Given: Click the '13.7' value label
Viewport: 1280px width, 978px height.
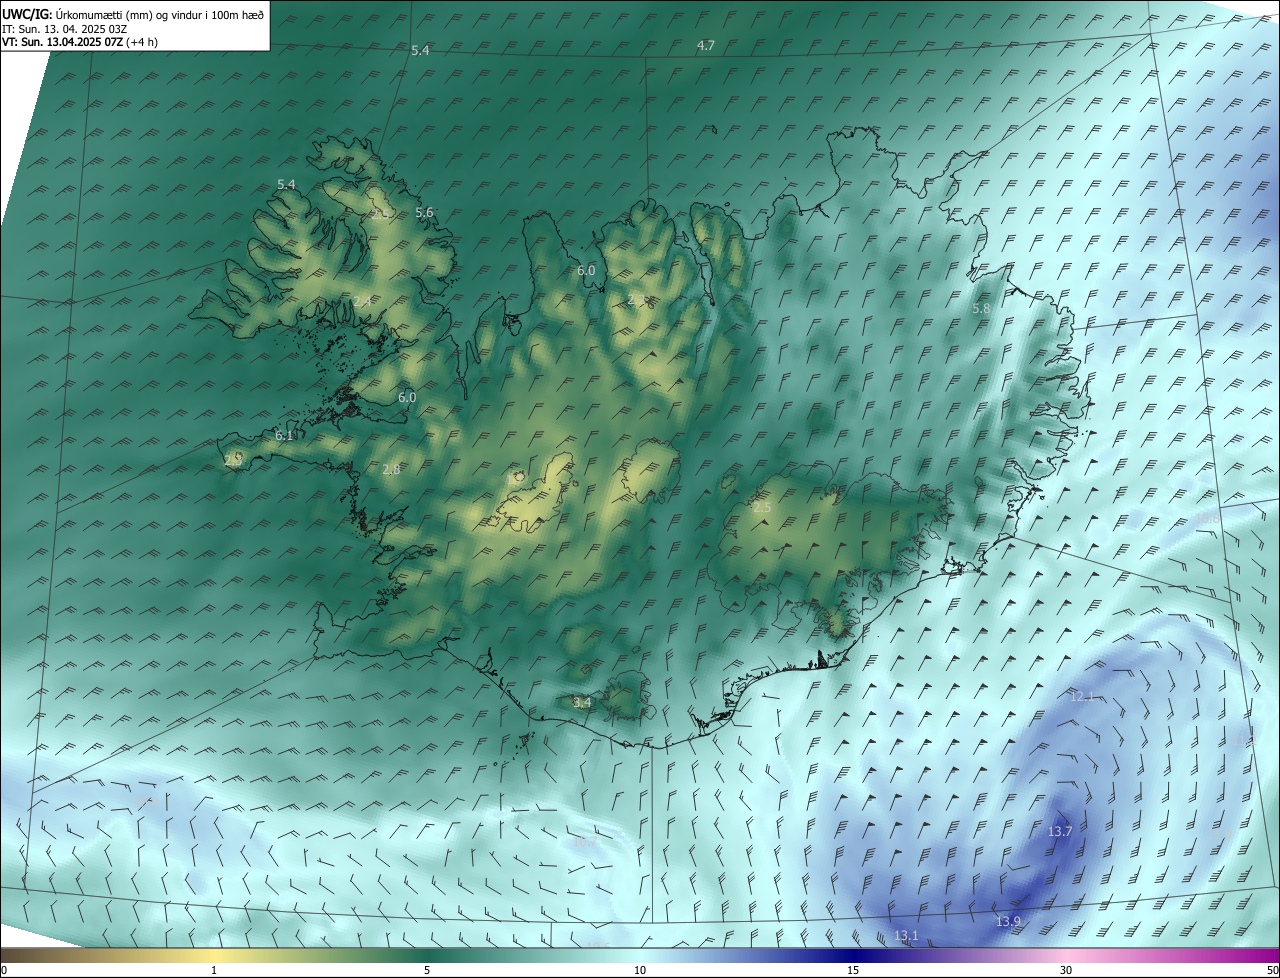Looking at the screenshot, I should coord(1060,832).
